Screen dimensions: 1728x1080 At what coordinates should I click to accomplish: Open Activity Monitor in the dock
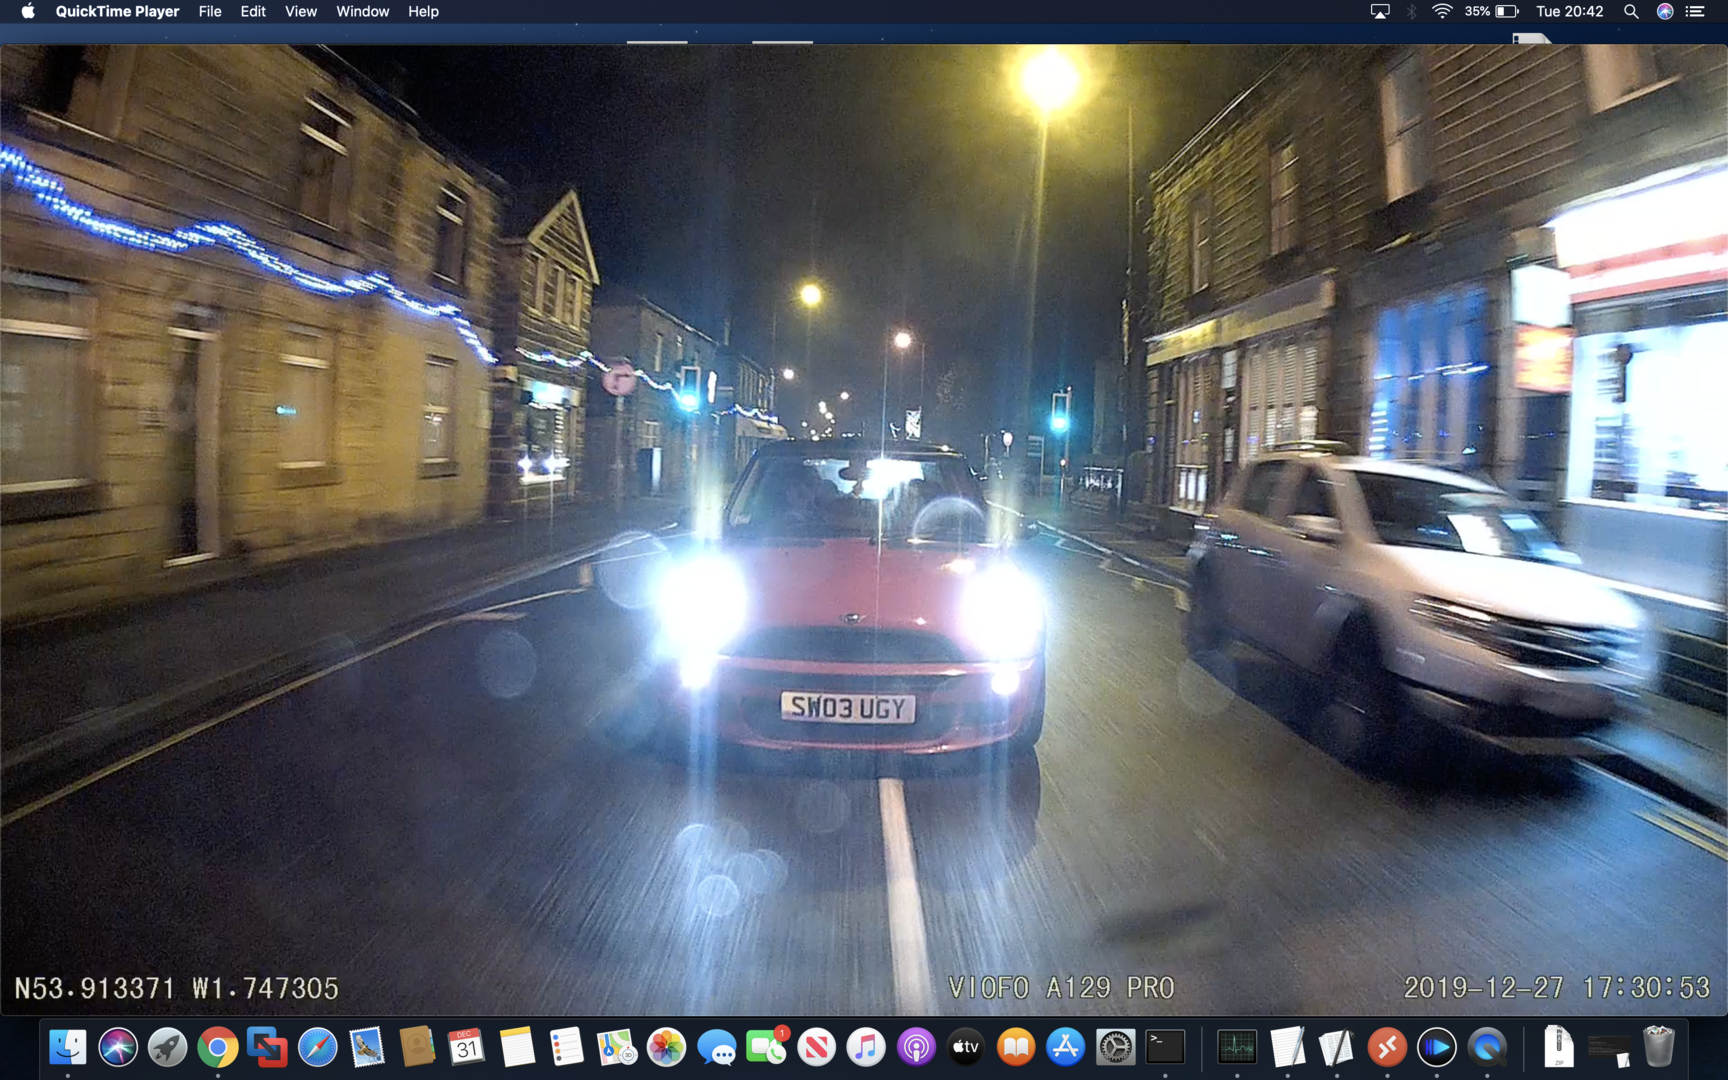(1237, 1047)
